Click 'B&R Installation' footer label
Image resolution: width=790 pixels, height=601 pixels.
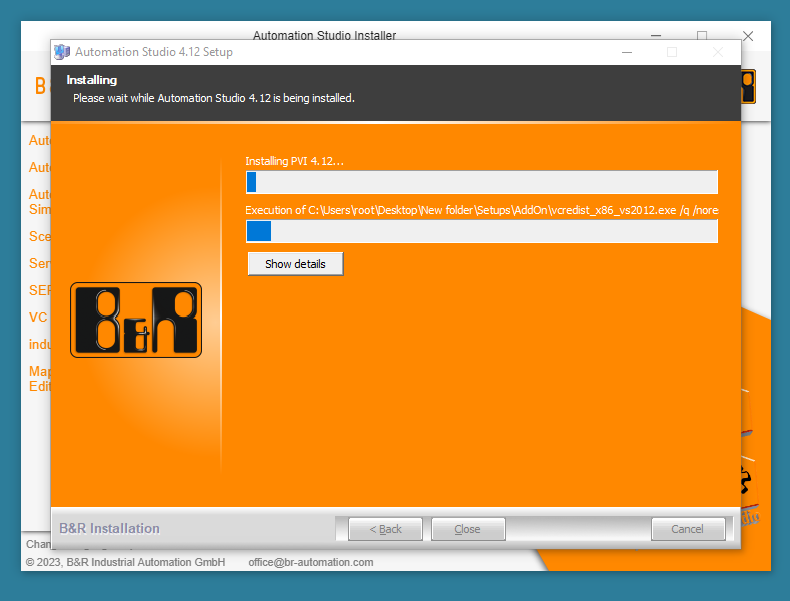point(109,528)
